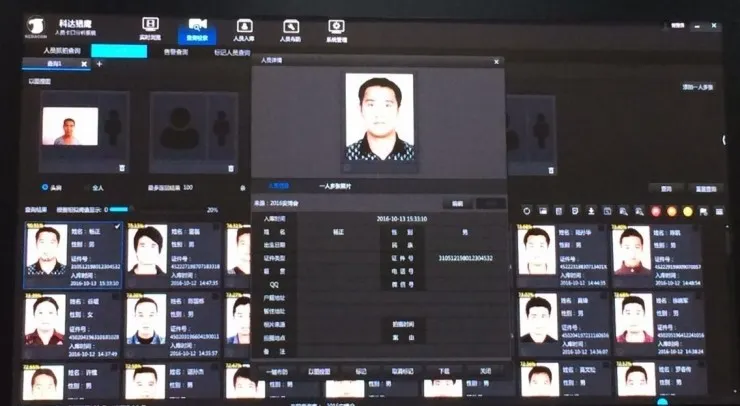The image size is (740, 406).
Task: Open the 实时浏览 live view module
Action: [150, 29]
